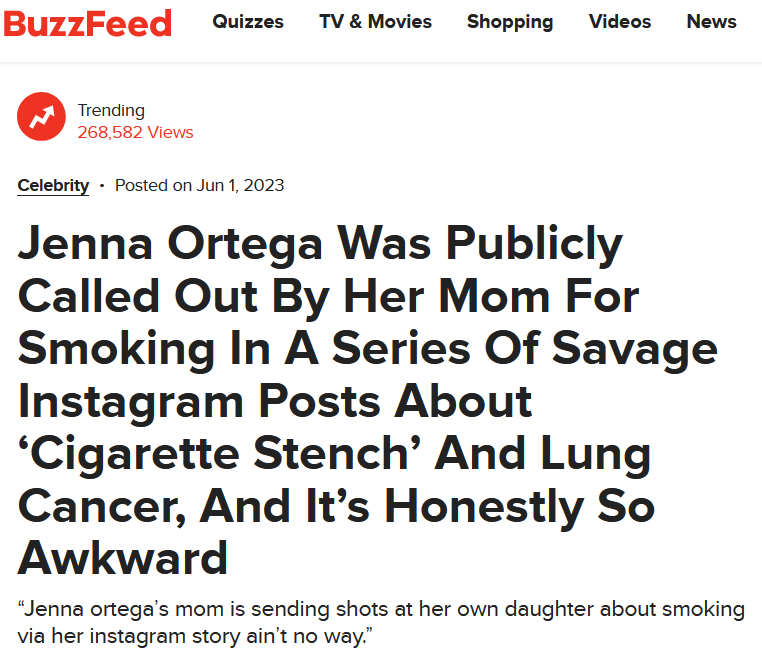
Task: Click the 268,582 Views counter
Action: pos(136,132)
